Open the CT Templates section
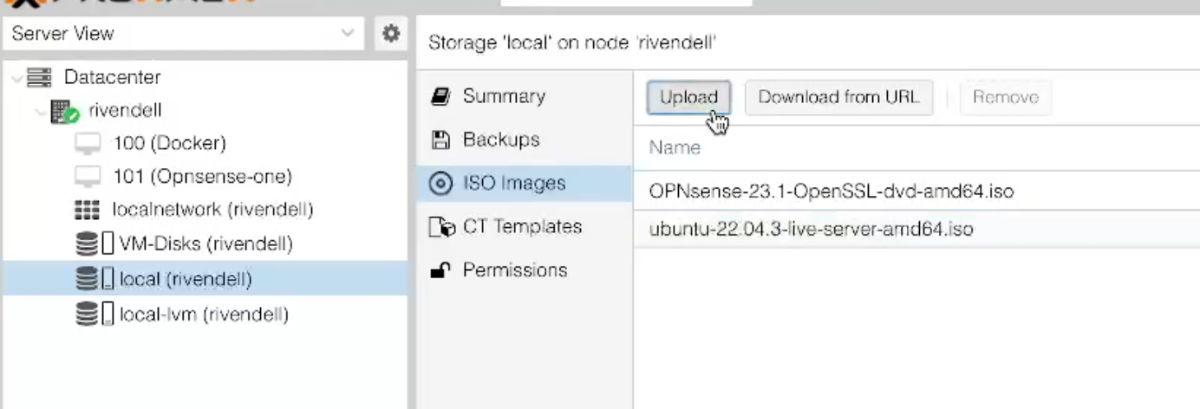 (x=521, y=227)
